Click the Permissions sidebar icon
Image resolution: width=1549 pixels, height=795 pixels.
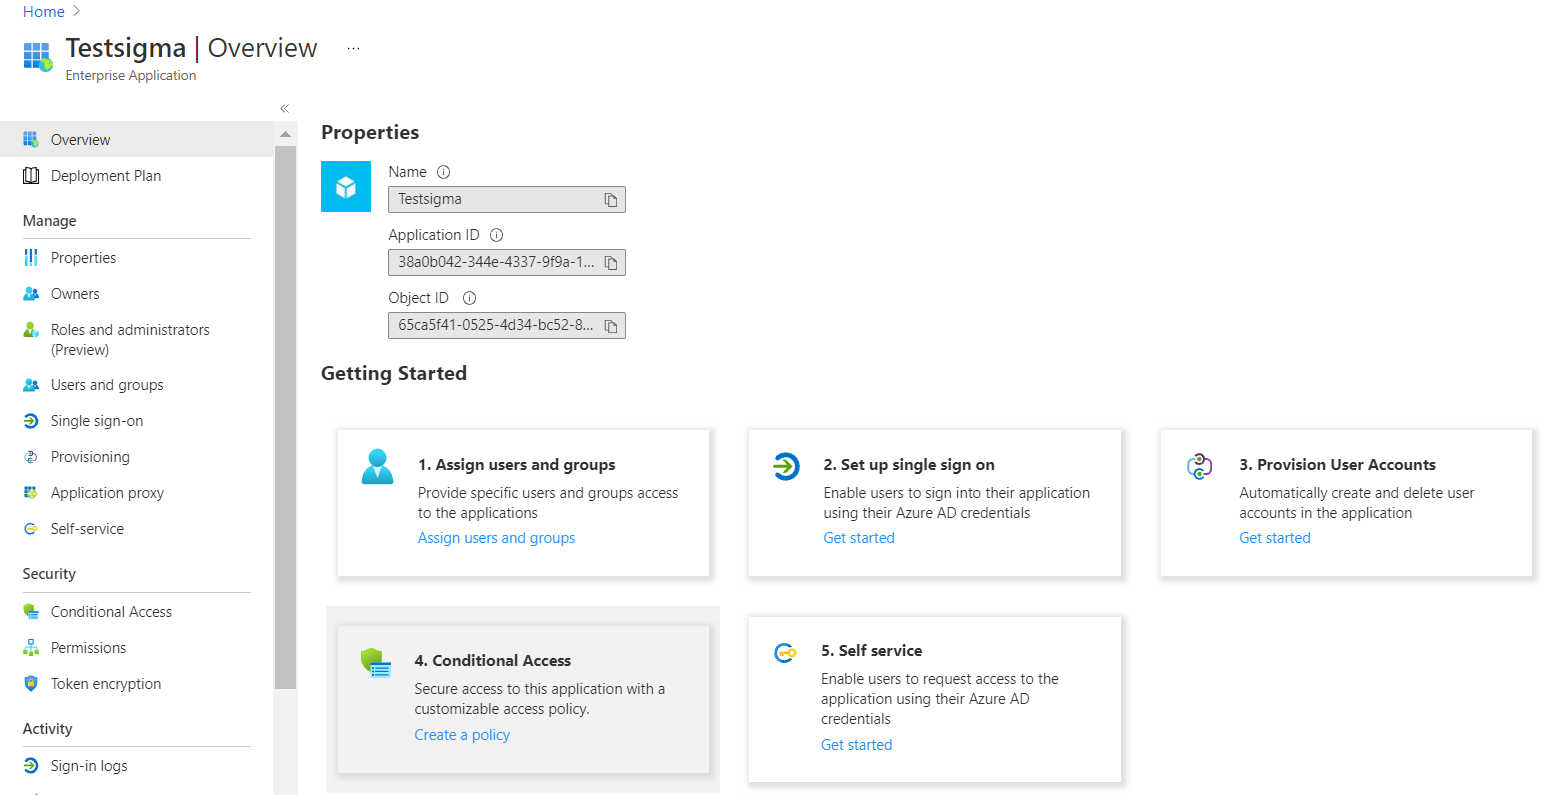pyautogui.click(x=31, y=648)
